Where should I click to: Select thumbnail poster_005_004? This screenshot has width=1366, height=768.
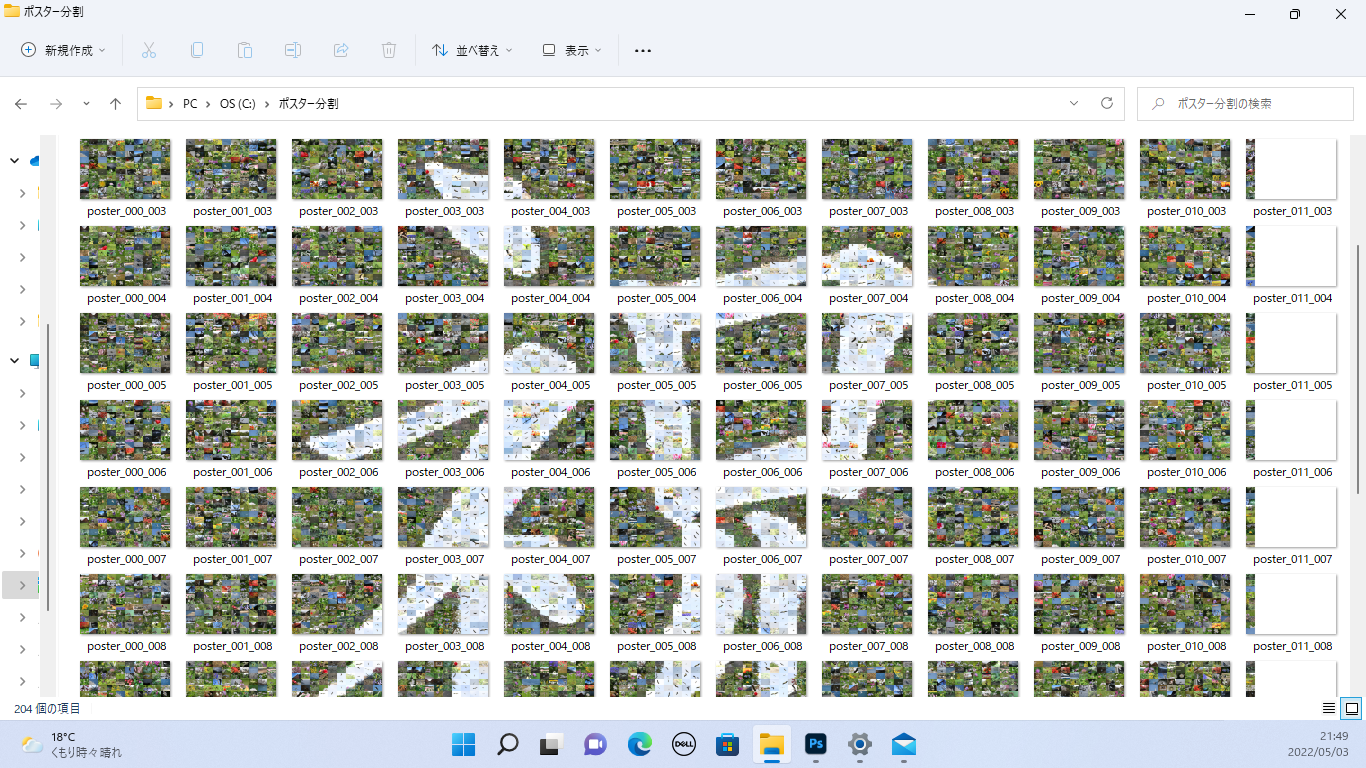point(655,256)
